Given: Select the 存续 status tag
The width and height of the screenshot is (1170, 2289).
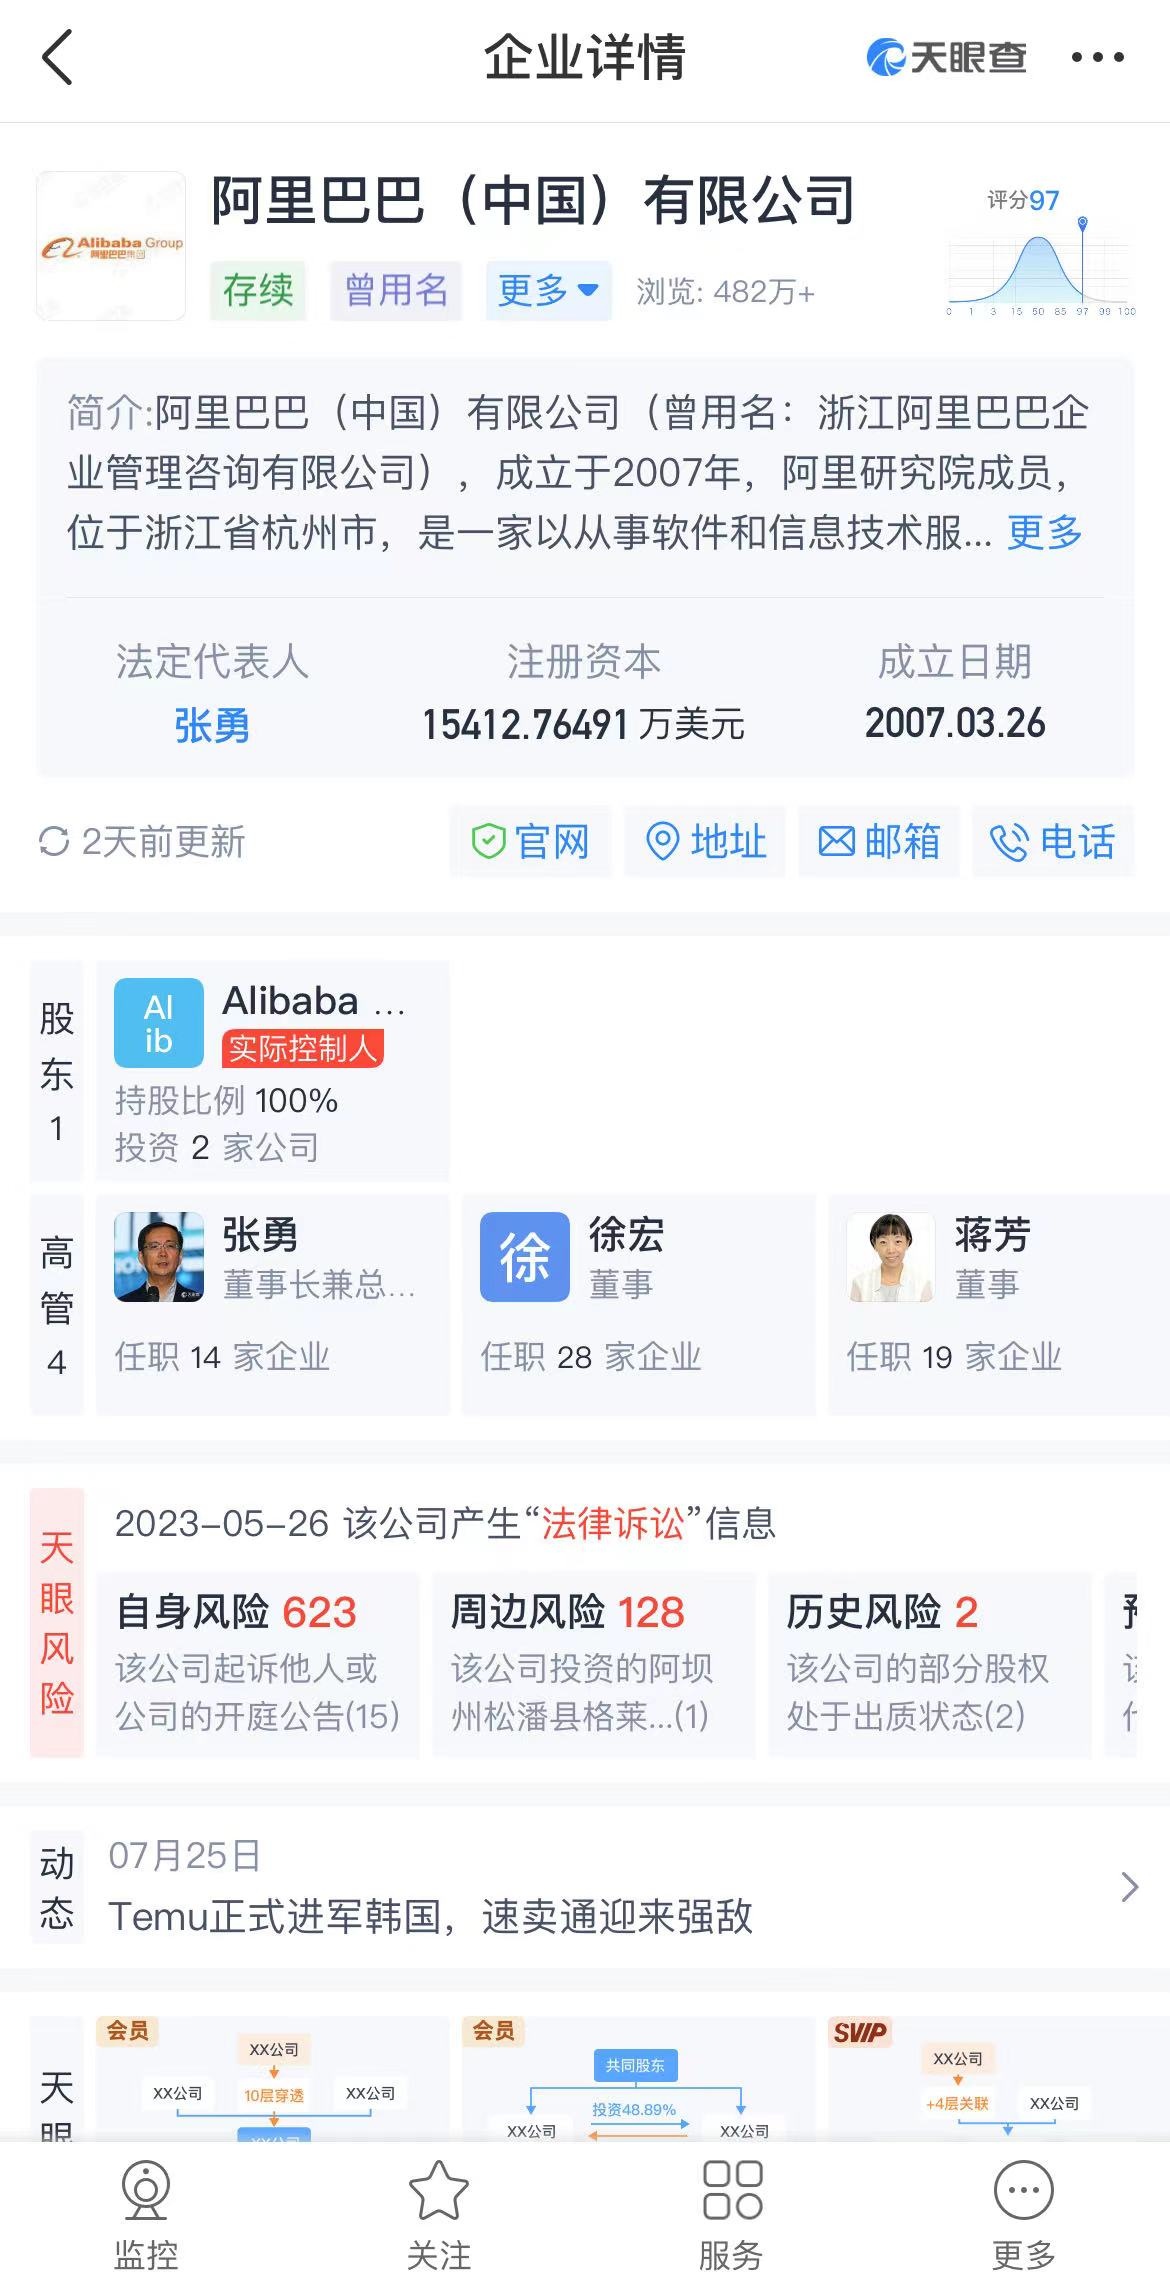Looking at the screenshot, I should 258,291.
